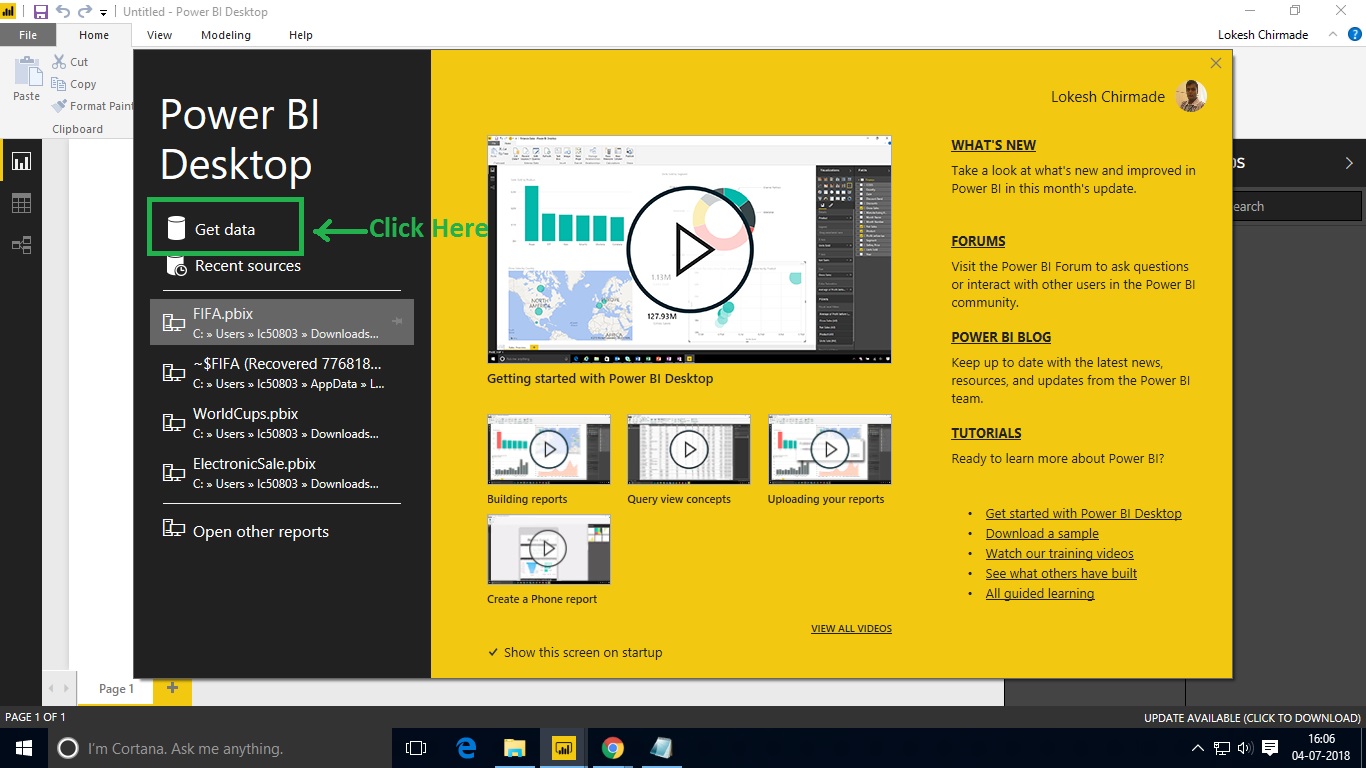Screen dimensions: 1366x768
Task: Show hidden icons in the system tray
Action: click(1197, 747)
